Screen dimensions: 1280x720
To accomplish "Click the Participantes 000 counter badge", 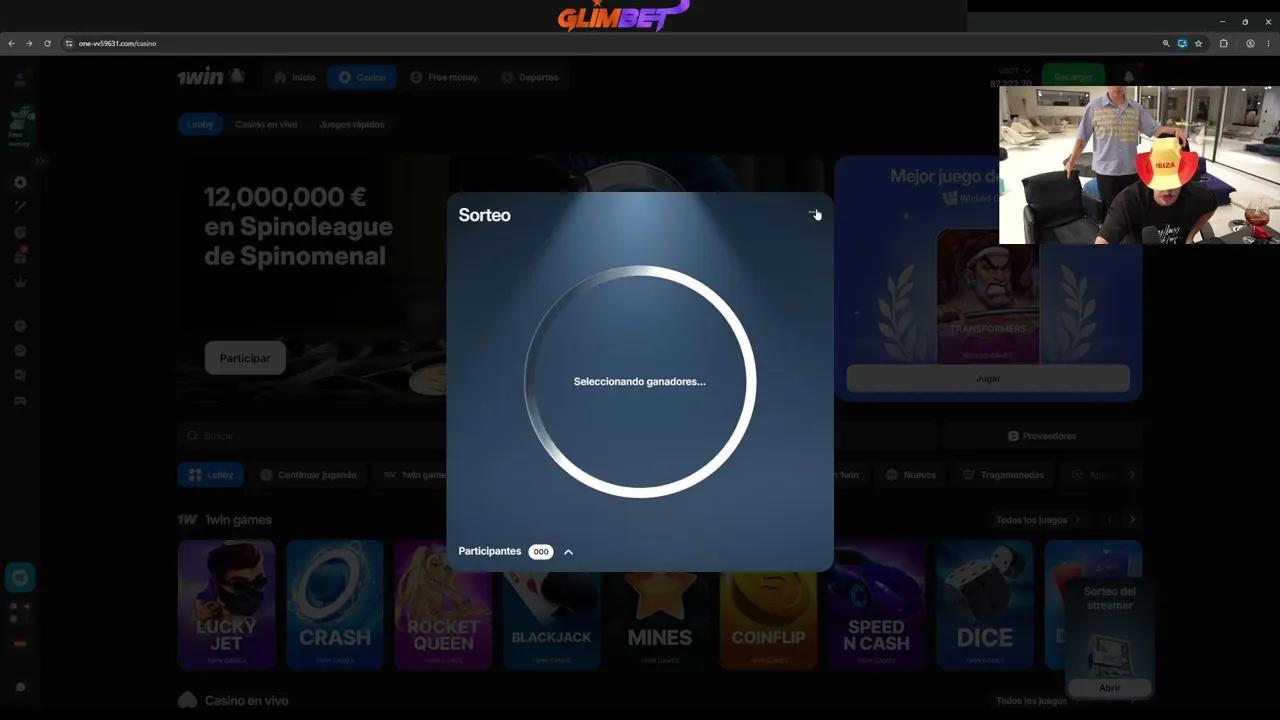I will click(x=541, y=552).
